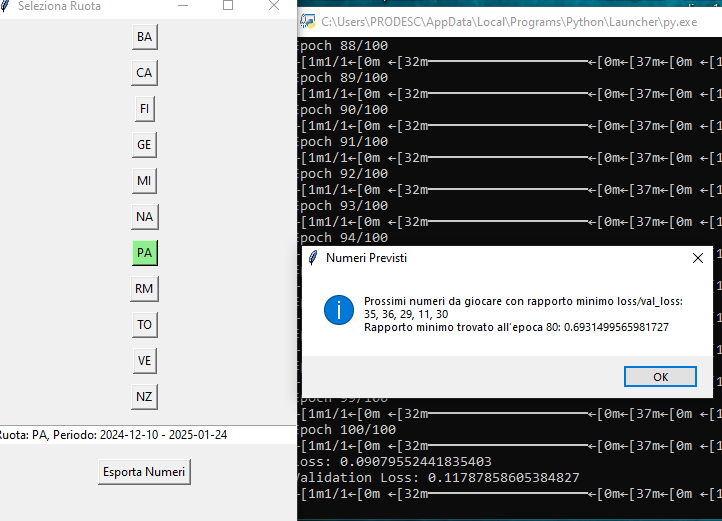
Task: Click the py.exe path in console title
Action: 509,22
